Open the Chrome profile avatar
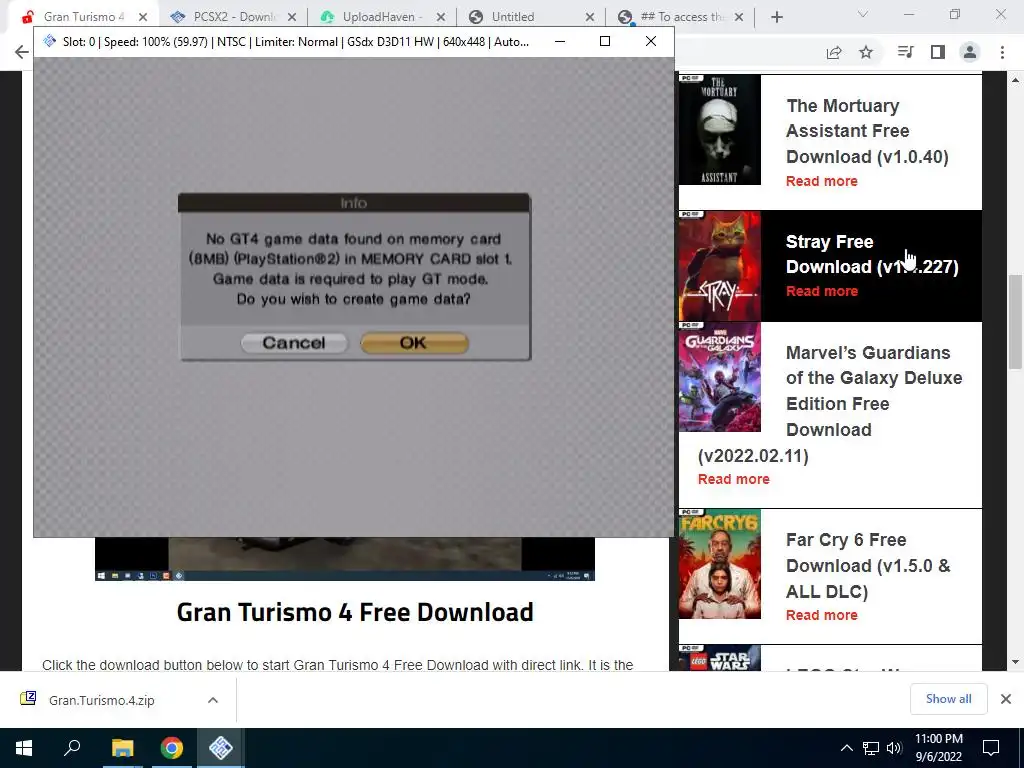This screenshot has width=1024, height=768. pyautogui.click(x=970, y=52)
